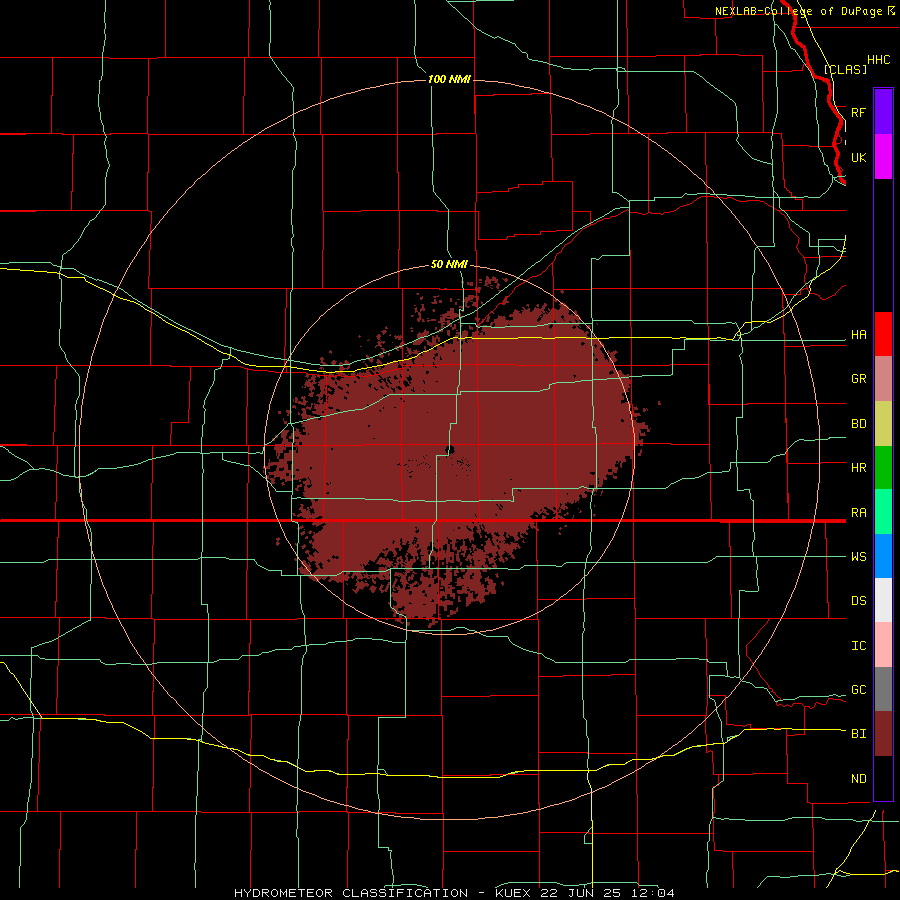Viewport: 900px width, 900px height.
Task: Click the 'UK' legend label
Action: point(858,157)
